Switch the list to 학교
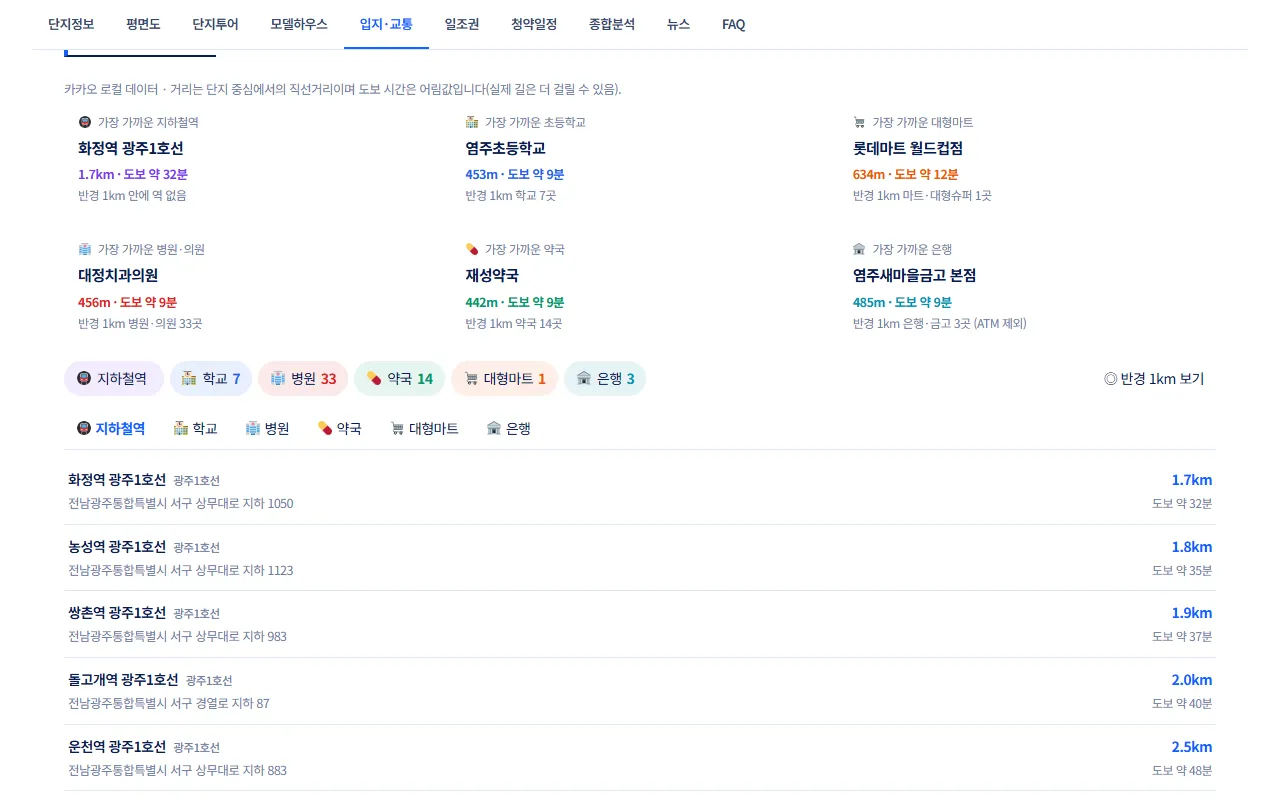The width and height of the screenshot is (1280, 800). 195,429
